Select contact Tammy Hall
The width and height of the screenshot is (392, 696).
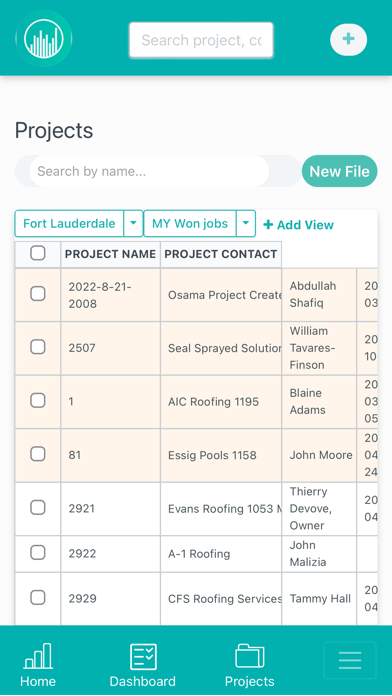[319, 599]
